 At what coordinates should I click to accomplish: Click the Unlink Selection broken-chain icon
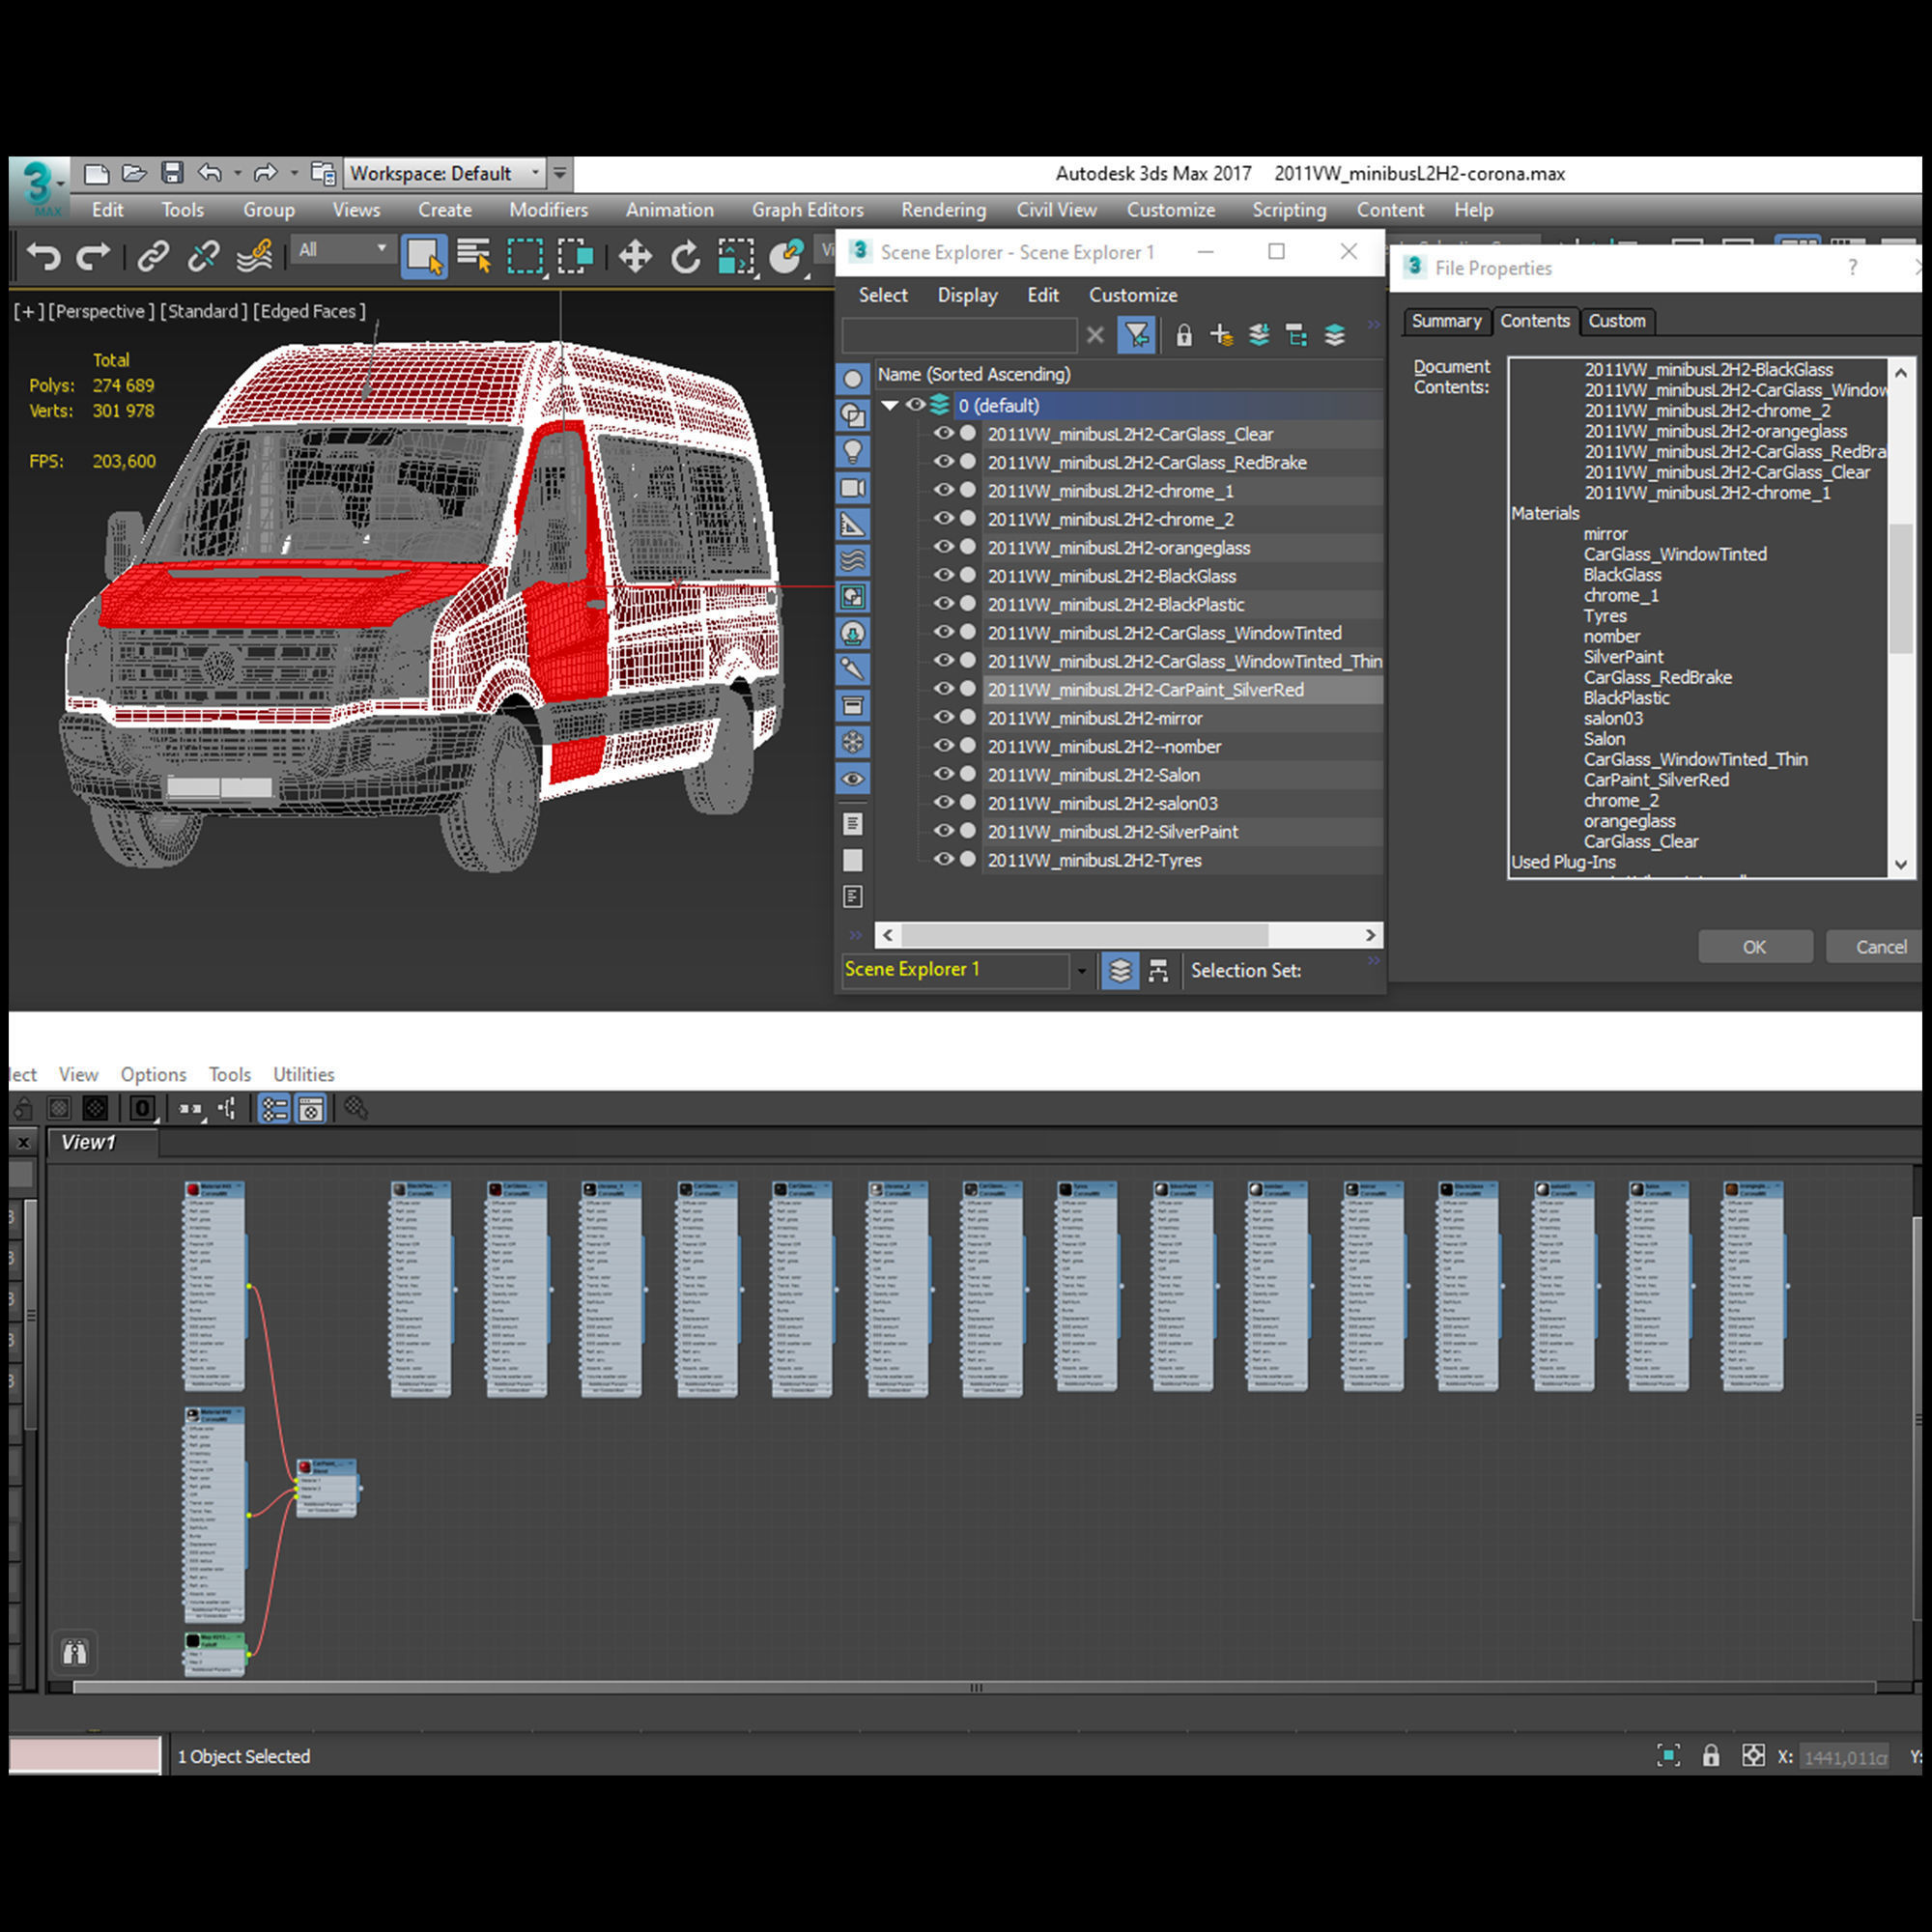point(203,256)
